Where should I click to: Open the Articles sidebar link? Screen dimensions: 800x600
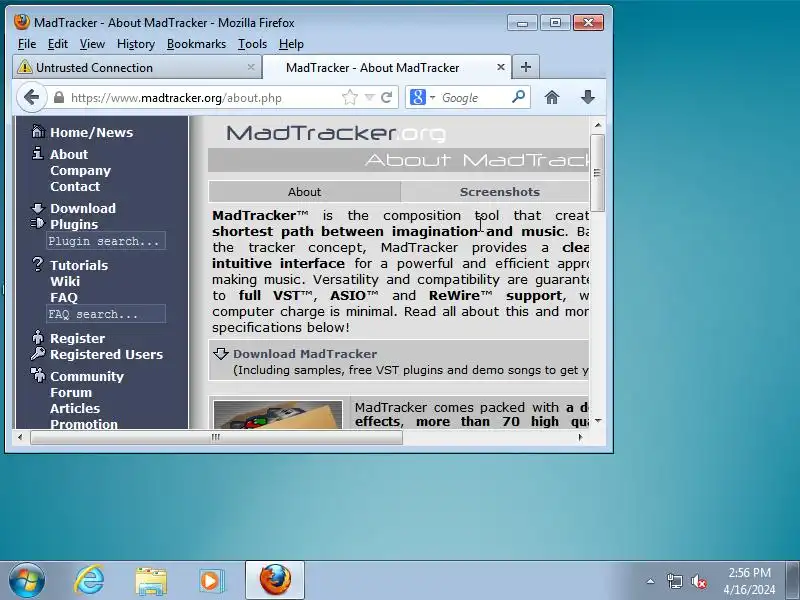tap(75, 408)
